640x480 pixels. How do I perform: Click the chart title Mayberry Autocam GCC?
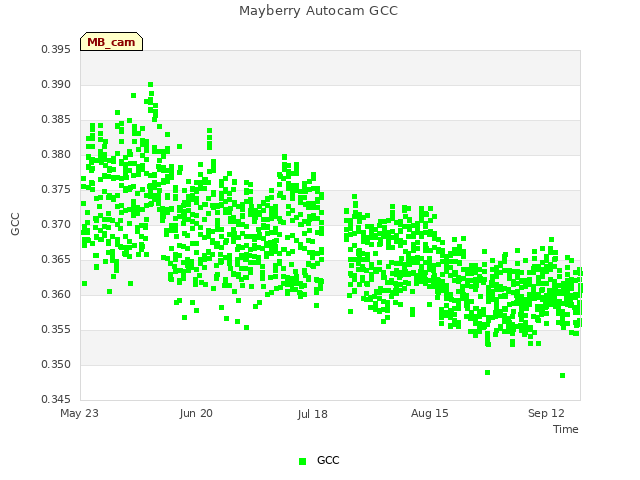tap(318, 11)
